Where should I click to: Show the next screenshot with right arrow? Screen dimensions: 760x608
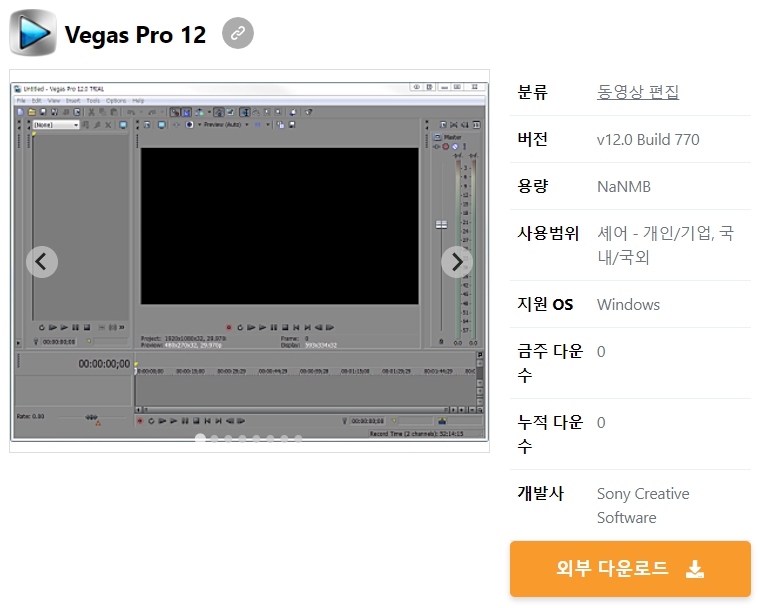point(457,262)
